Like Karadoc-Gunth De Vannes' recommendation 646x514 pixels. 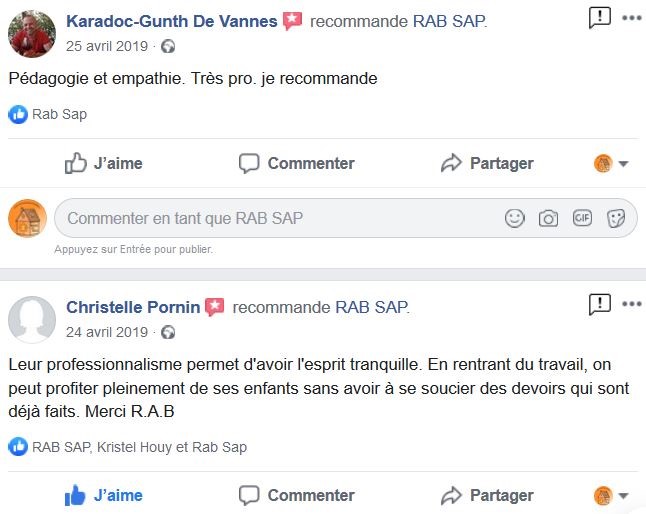pos(104,163)
